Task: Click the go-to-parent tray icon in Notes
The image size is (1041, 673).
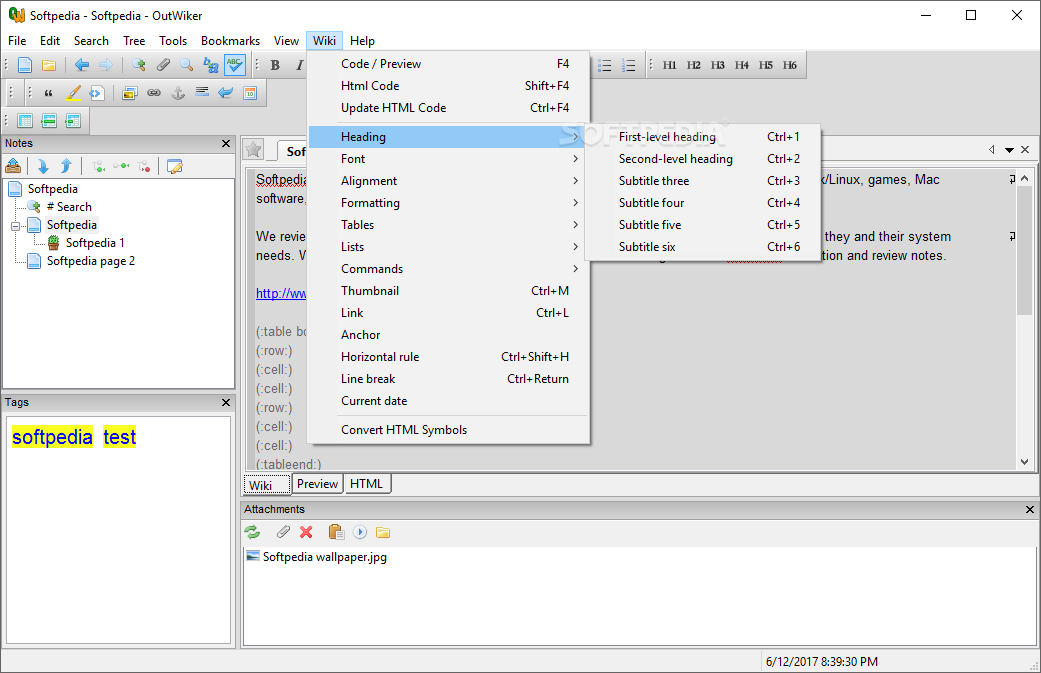Action: click(13, 166)
